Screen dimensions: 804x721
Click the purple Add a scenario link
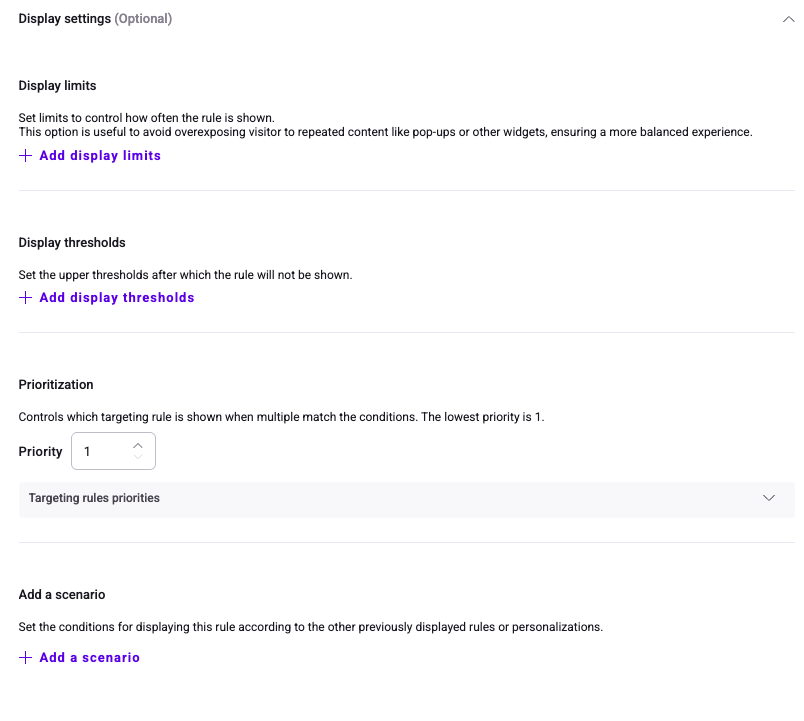(x=89, y=658)
